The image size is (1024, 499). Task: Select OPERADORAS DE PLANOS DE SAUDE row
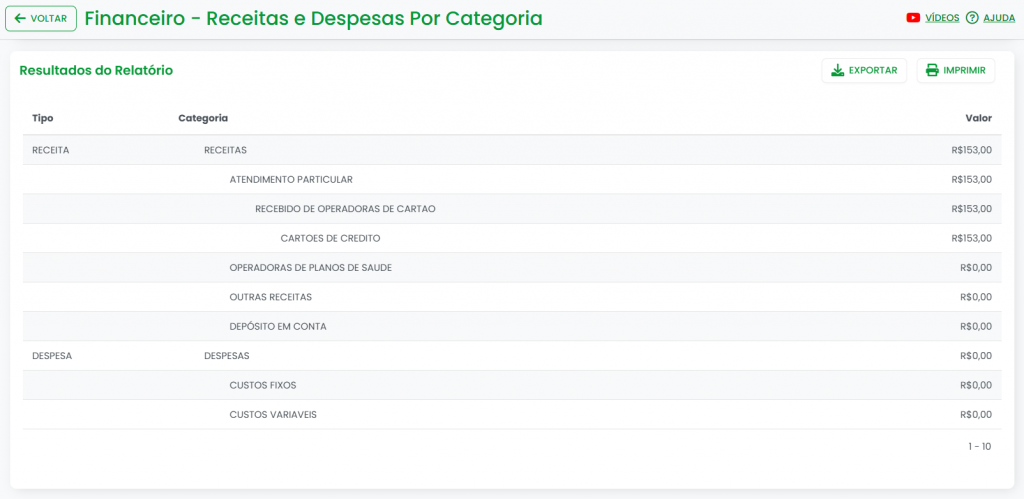click(x=310, y=268)
